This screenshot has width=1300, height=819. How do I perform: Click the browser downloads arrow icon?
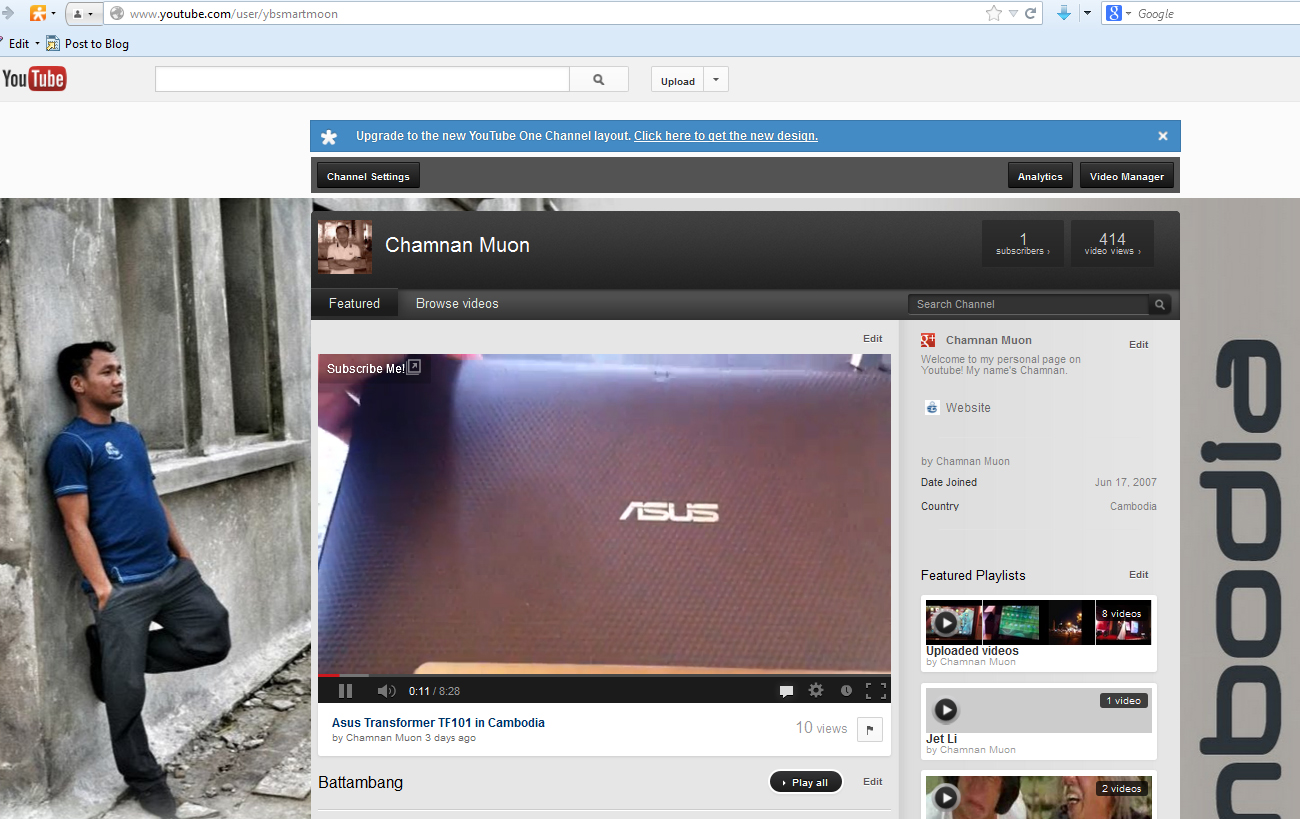click(1064, 13)
